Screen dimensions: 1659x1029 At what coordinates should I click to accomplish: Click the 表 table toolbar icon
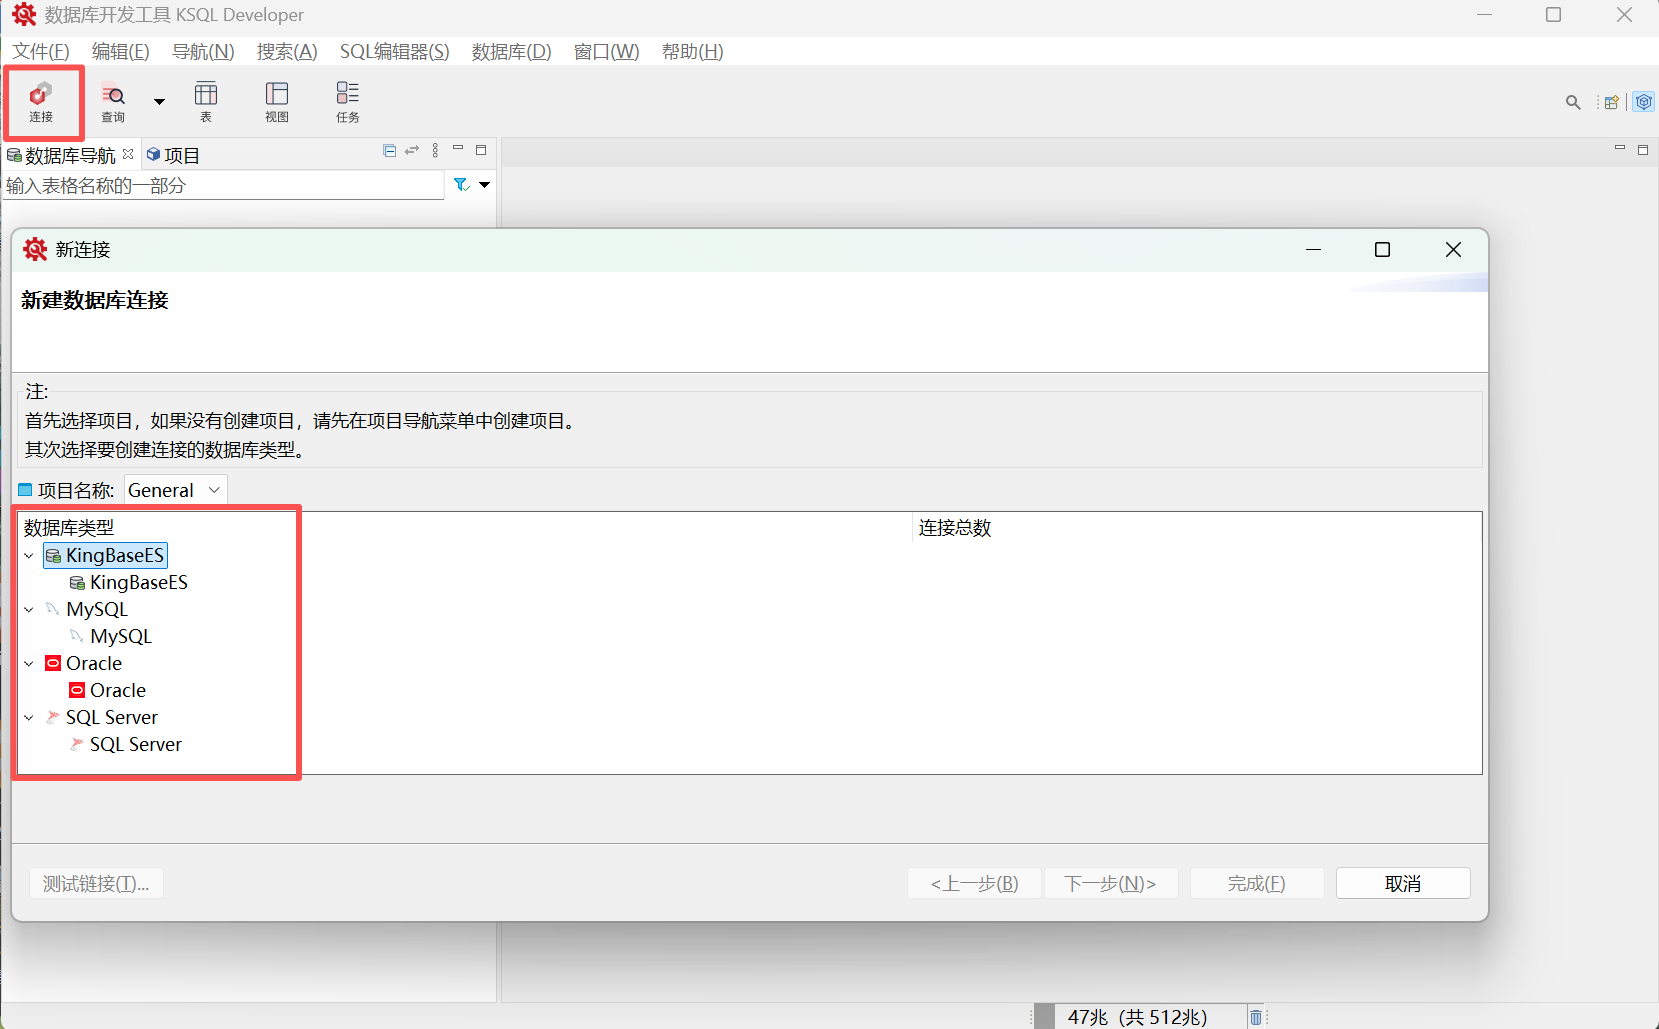pyautogui.click(x=206, y=102)
